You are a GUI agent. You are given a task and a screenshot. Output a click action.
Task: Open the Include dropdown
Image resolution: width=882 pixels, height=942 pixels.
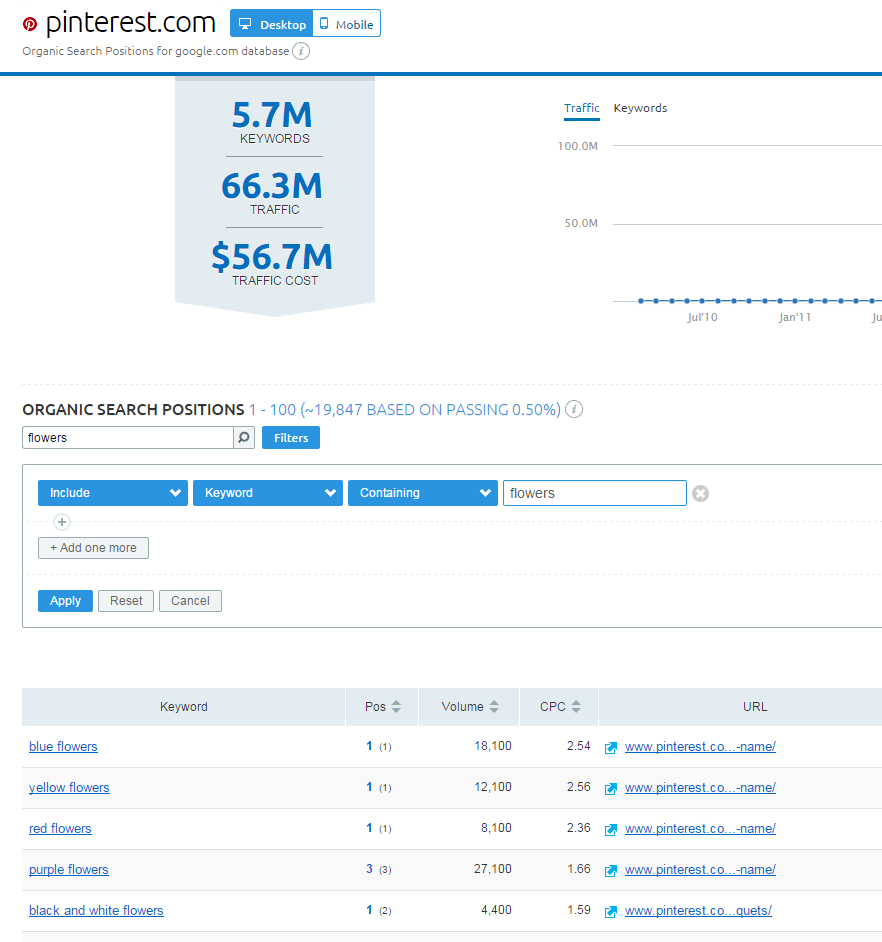(112, 493)
